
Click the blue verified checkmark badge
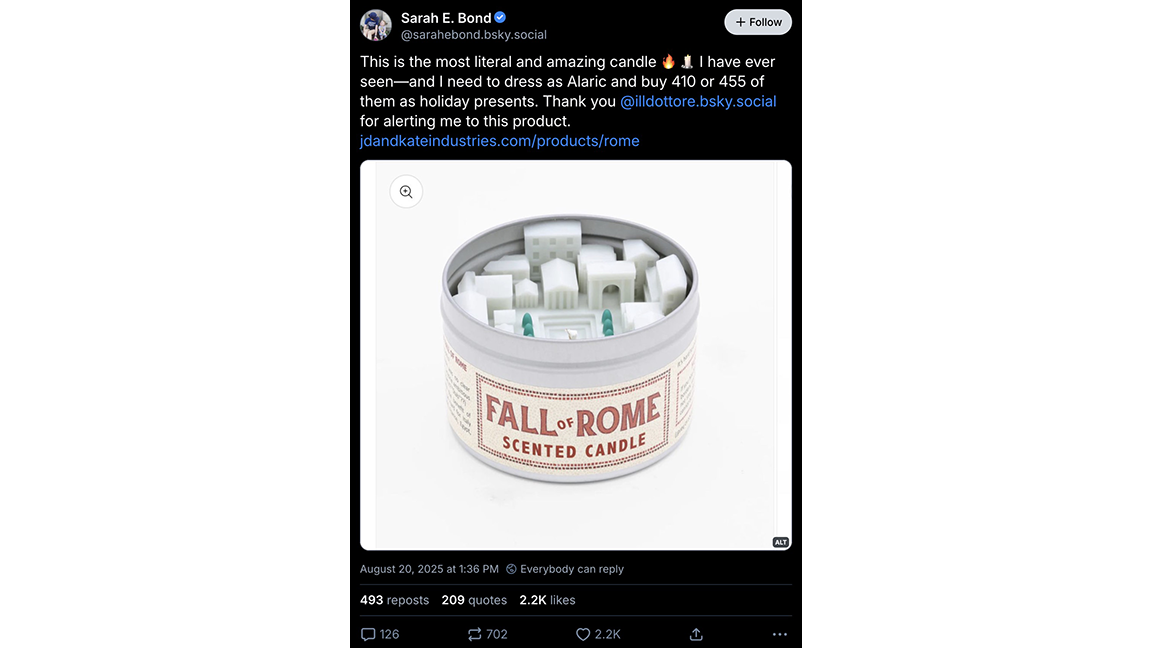pos(498,16)
